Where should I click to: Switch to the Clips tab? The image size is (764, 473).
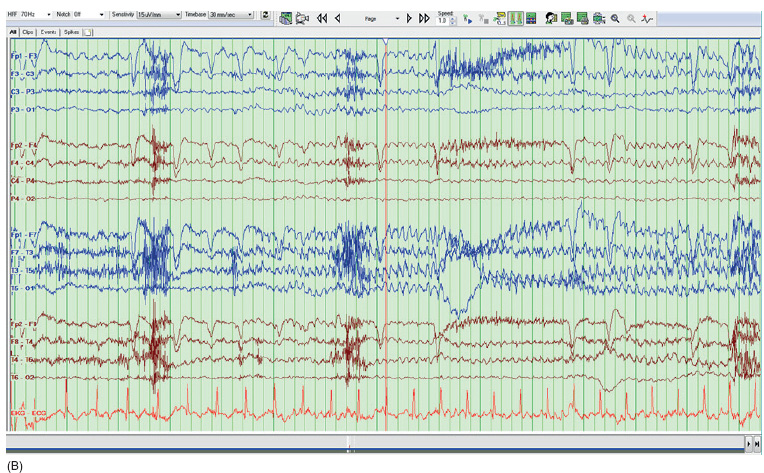[x=28, y=32]
